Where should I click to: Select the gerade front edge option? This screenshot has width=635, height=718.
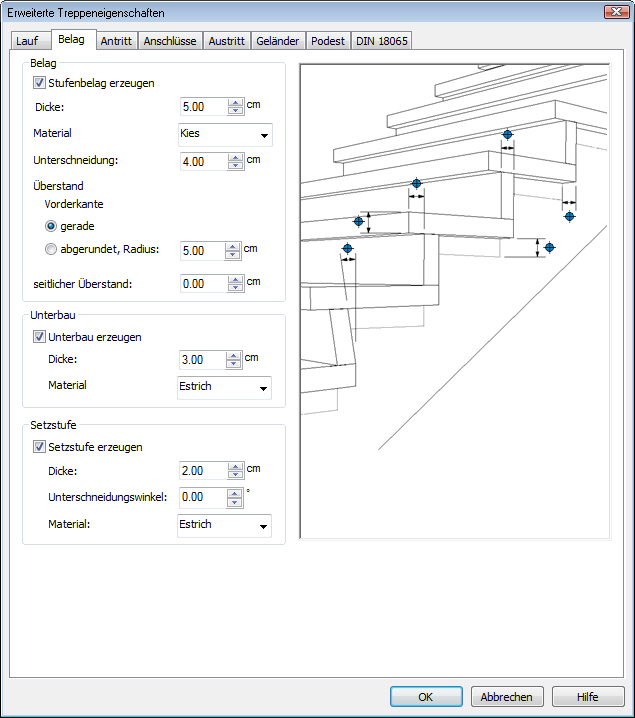click(x=51, y=226)
